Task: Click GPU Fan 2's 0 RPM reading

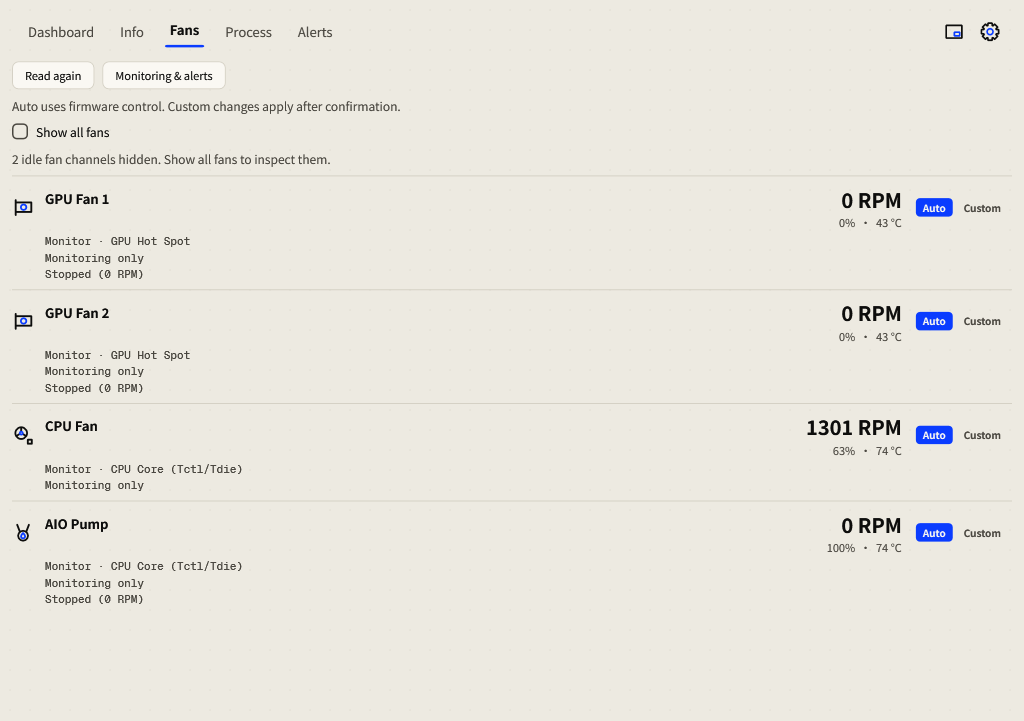Action: coord(871,314)
